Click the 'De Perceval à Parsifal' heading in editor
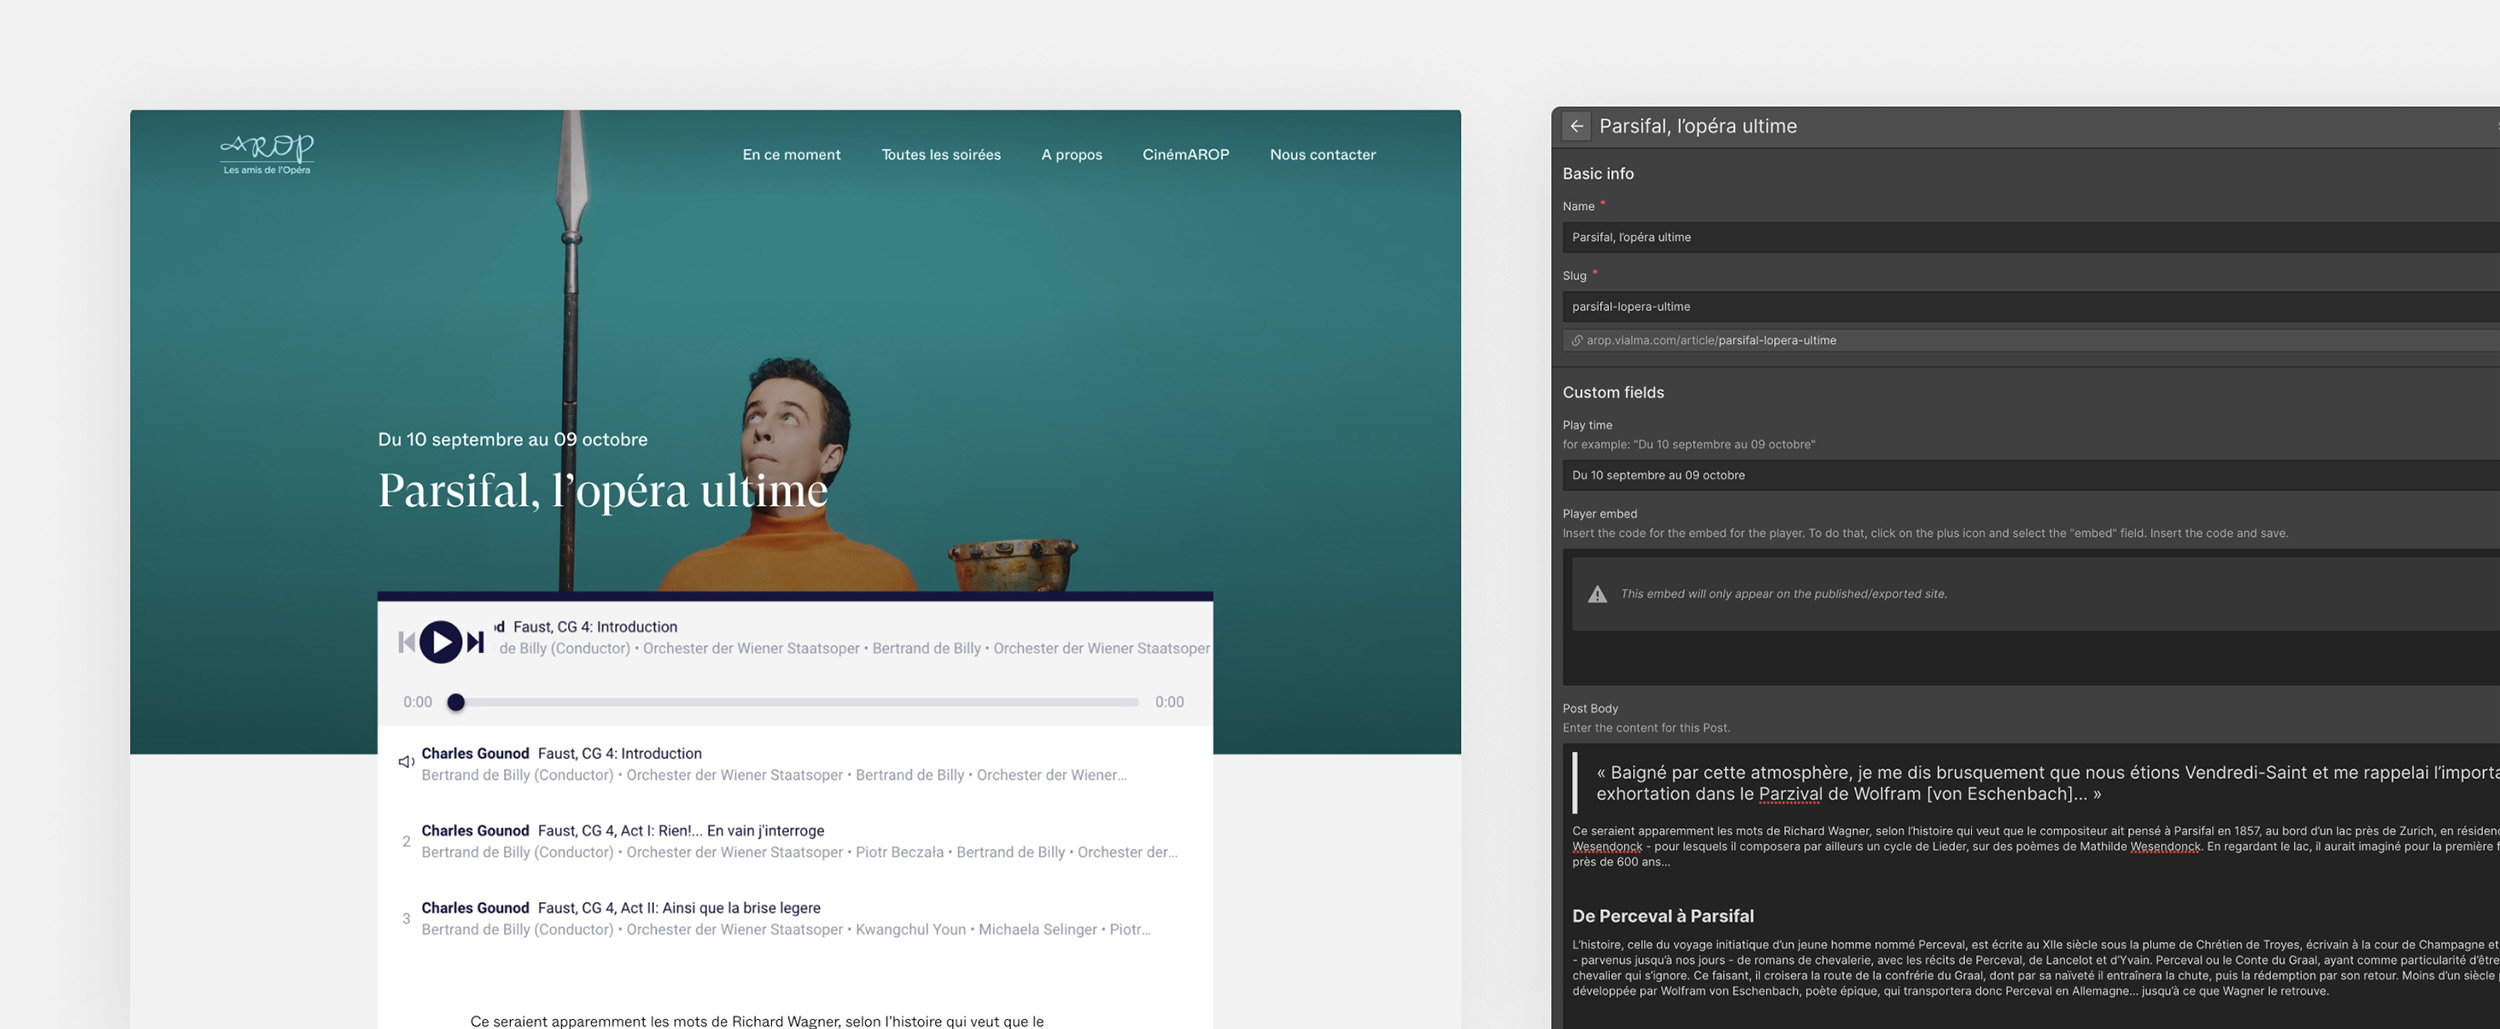2500x1029 pixels. coord(1663,916)
